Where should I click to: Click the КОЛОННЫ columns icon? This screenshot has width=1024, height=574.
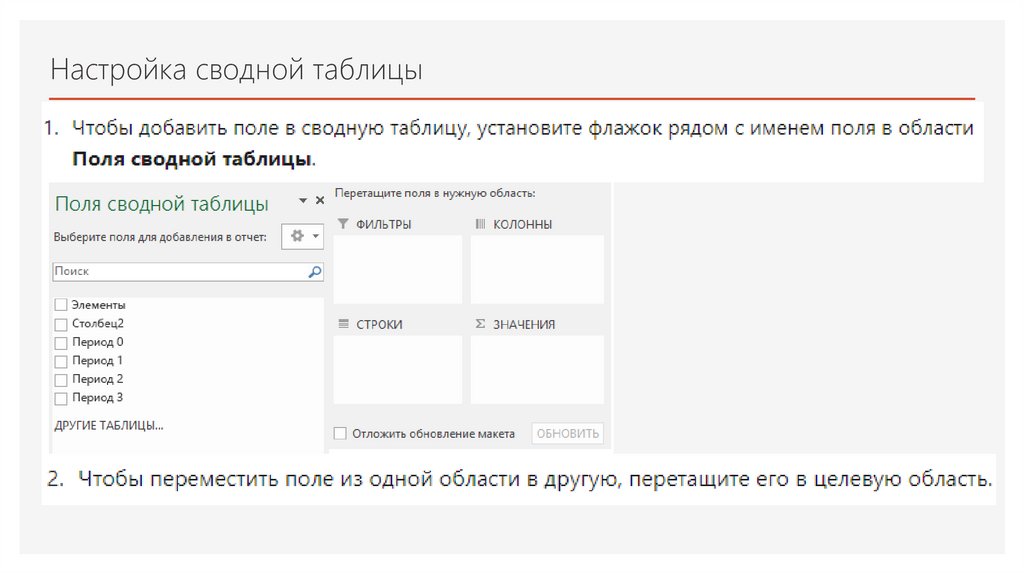480,224
